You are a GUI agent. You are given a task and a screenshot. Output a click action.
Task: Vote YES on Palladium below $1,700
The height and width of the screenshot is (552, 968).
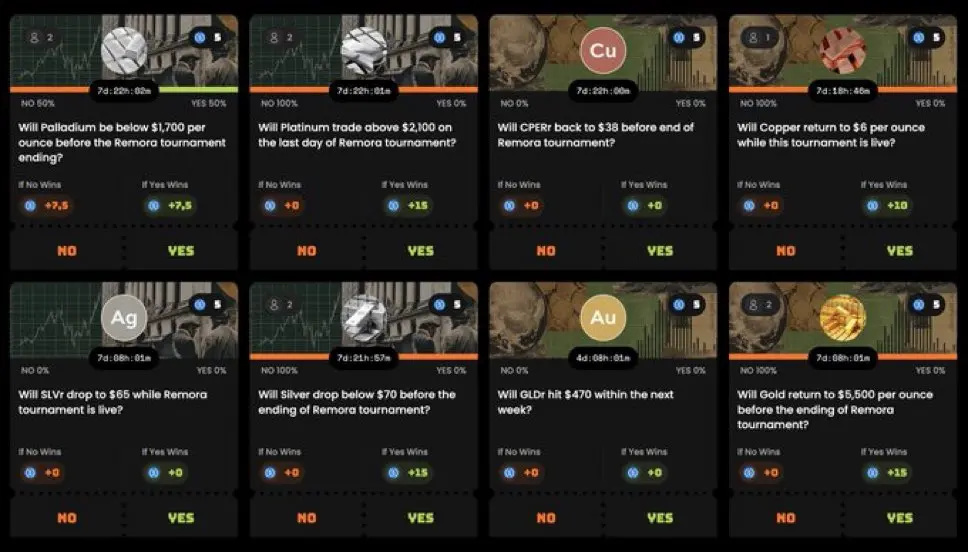pyautogui.click(x=181, y=251)
